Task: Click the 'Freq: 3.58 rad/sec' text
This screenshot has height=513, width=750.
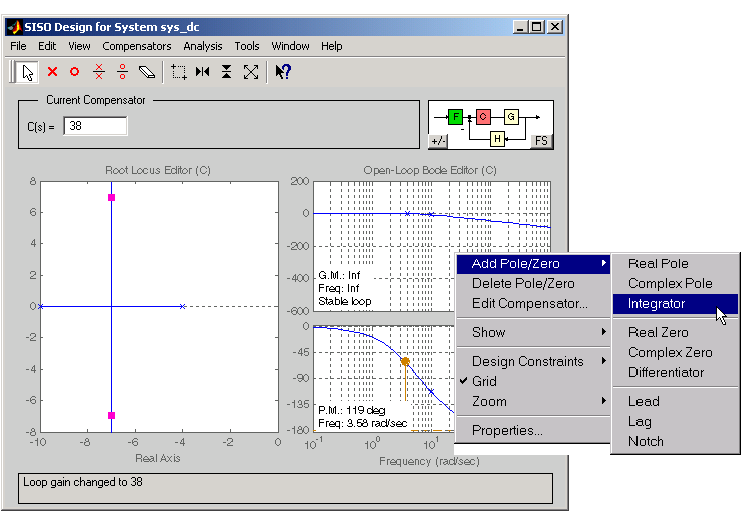Action: [363, 423]
